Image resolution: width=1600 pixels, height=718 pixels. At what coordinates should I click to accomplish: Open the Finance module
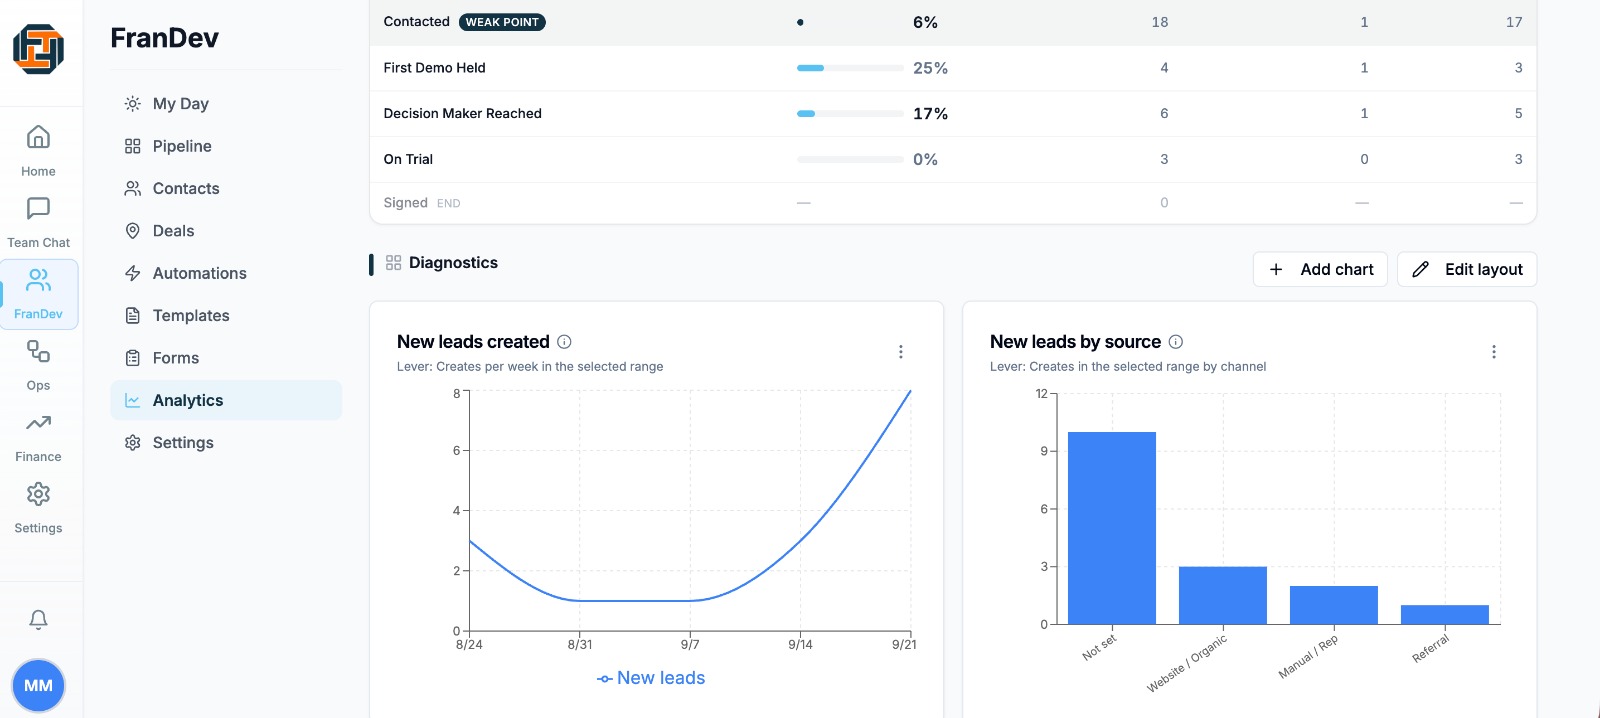38,436
